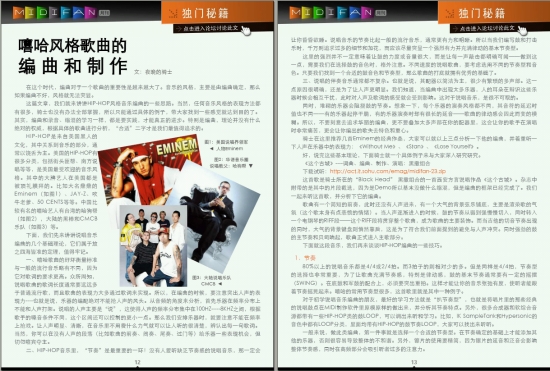The width and height of the screenshot is (550, 371).
Task: Click the arrow icon beside 独门秘籍 on right banner
Action: 449,13
